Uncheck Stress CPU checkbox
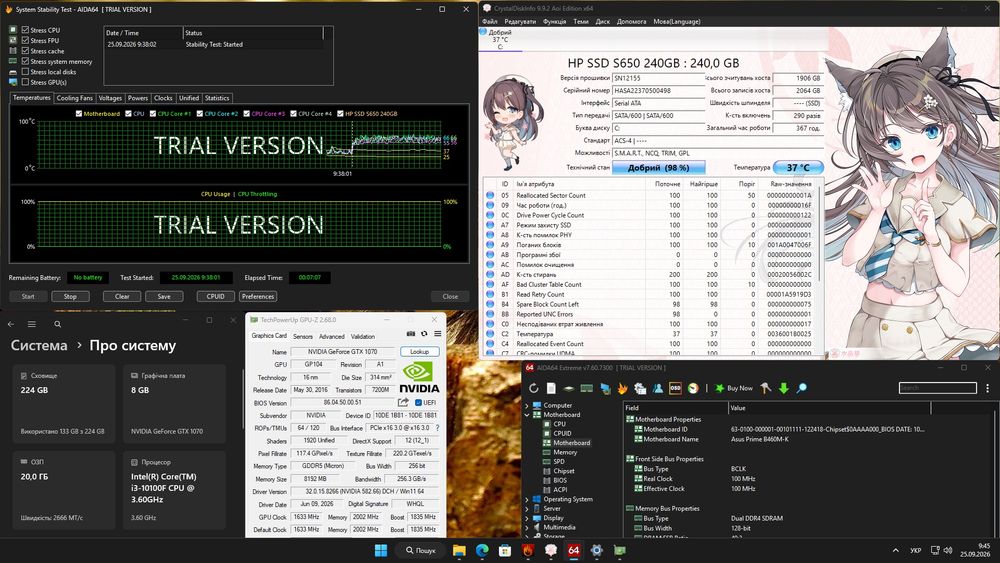1000x563 pixels. 26,30
